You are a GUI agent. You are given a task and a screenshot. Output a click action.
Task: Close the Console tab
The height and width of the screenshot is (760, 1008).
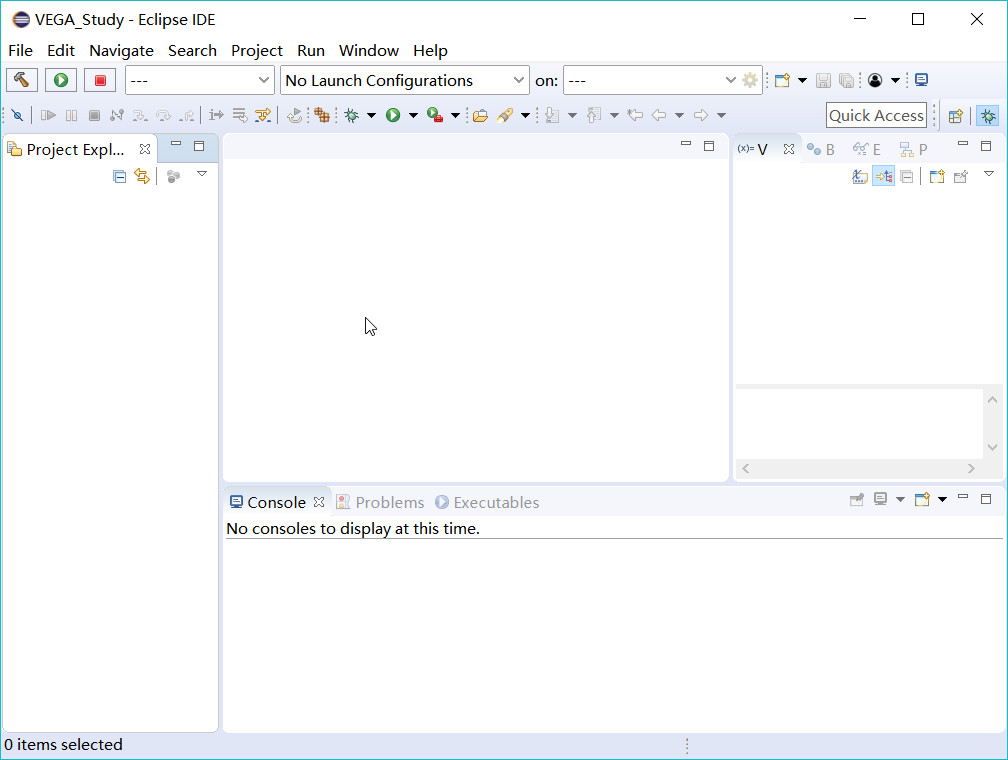click(319, 502)
